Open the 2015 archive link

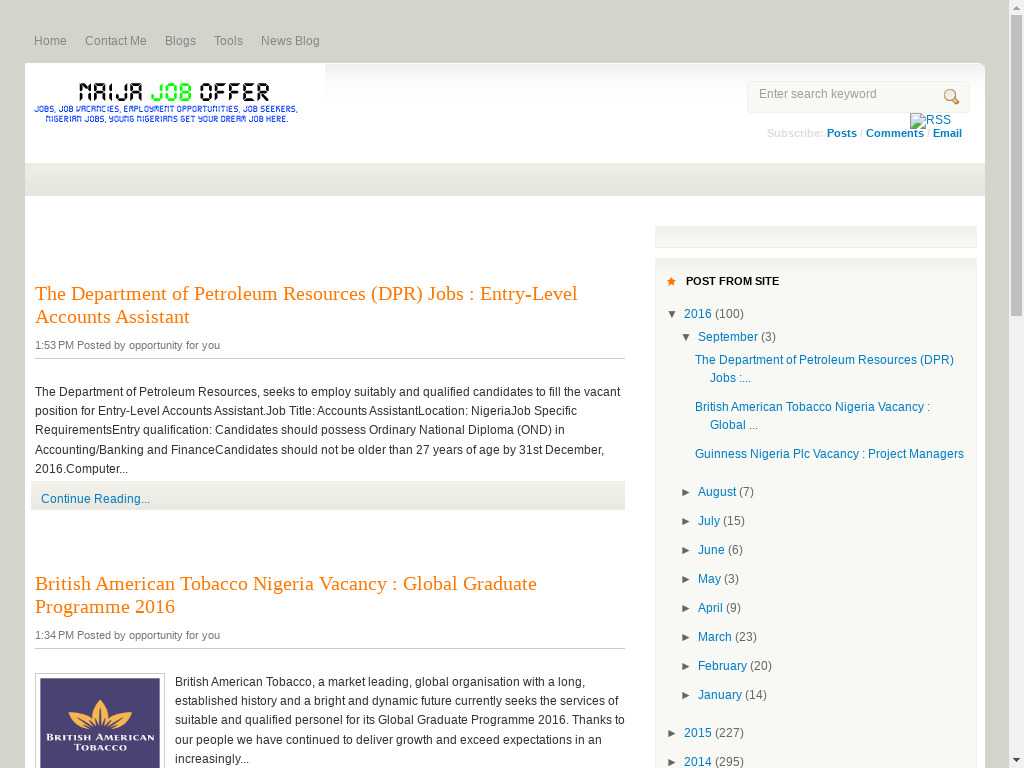coord(697,733)
